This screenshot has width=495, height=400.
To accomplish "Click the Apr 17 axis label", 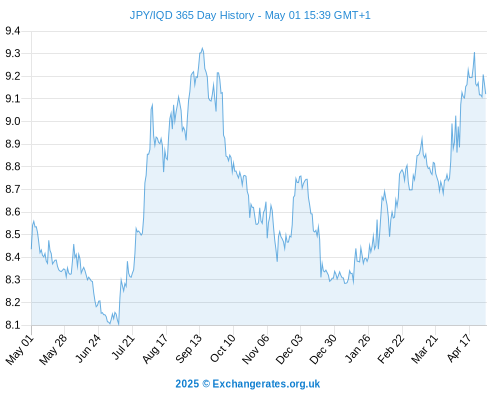I will point(459,348).
